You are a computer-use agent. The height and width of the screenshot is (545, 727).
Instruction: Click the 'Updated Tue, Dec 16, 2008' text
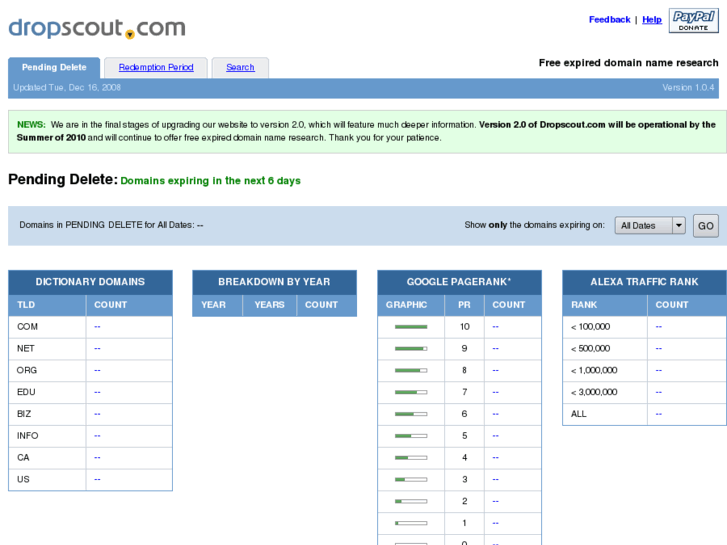tap(67, 88)
